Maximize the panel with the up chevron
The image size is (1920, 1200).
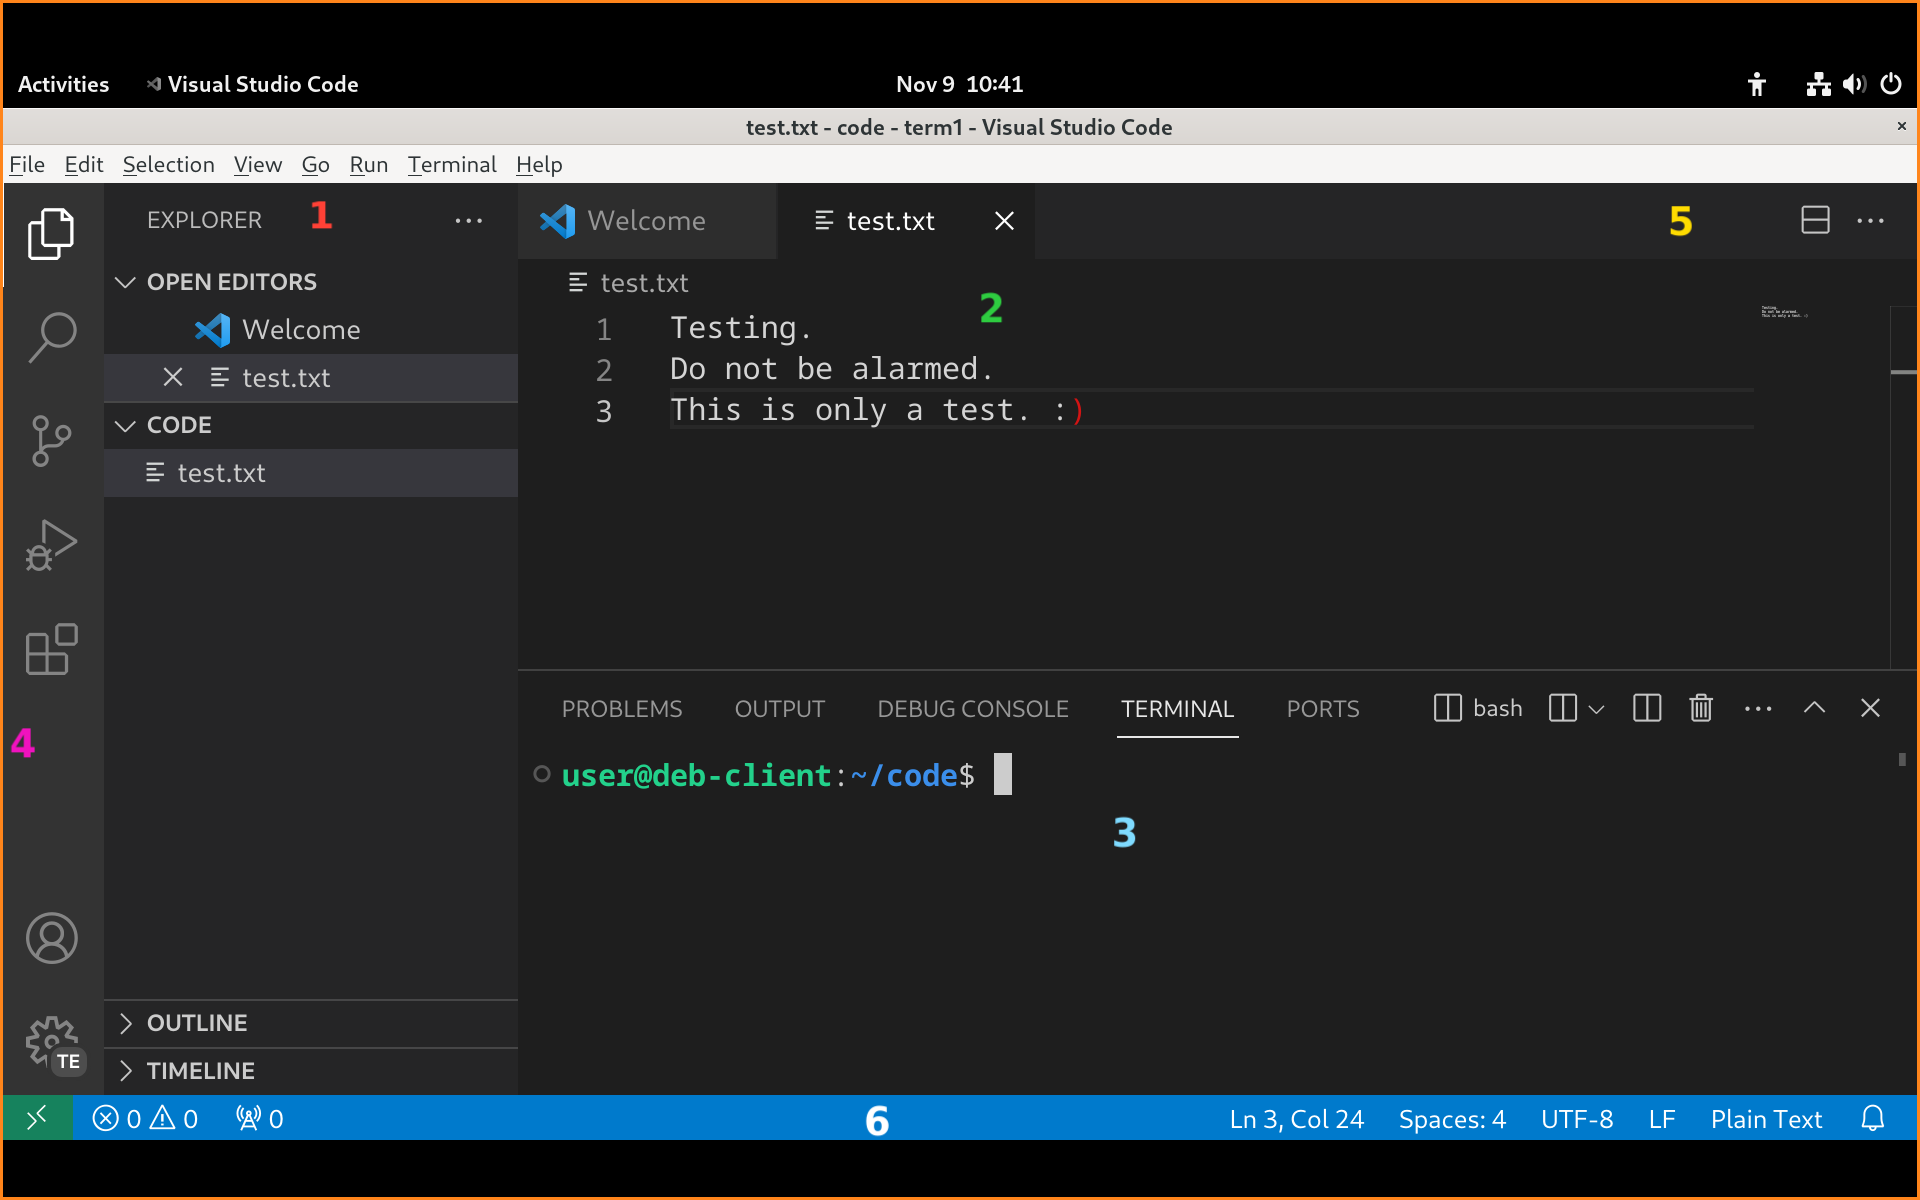coord(1814,708)
